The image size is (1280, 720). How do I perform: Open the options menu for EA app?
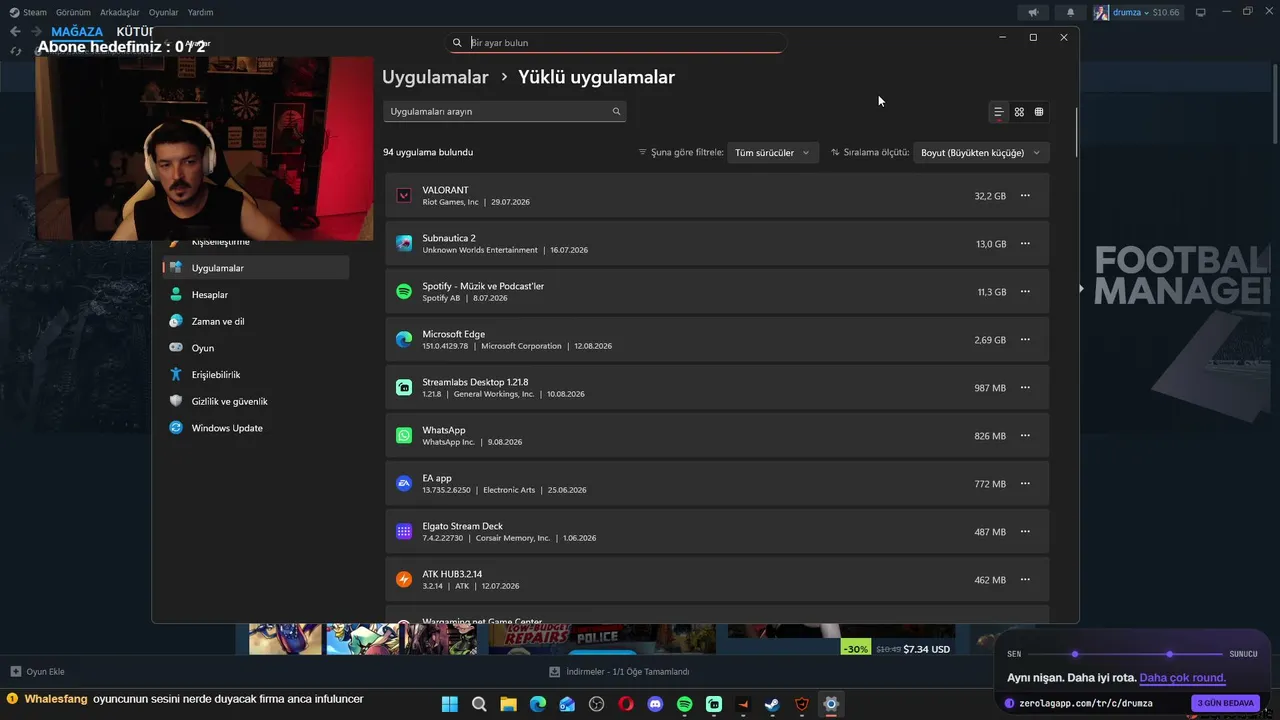coord(1024,484)
